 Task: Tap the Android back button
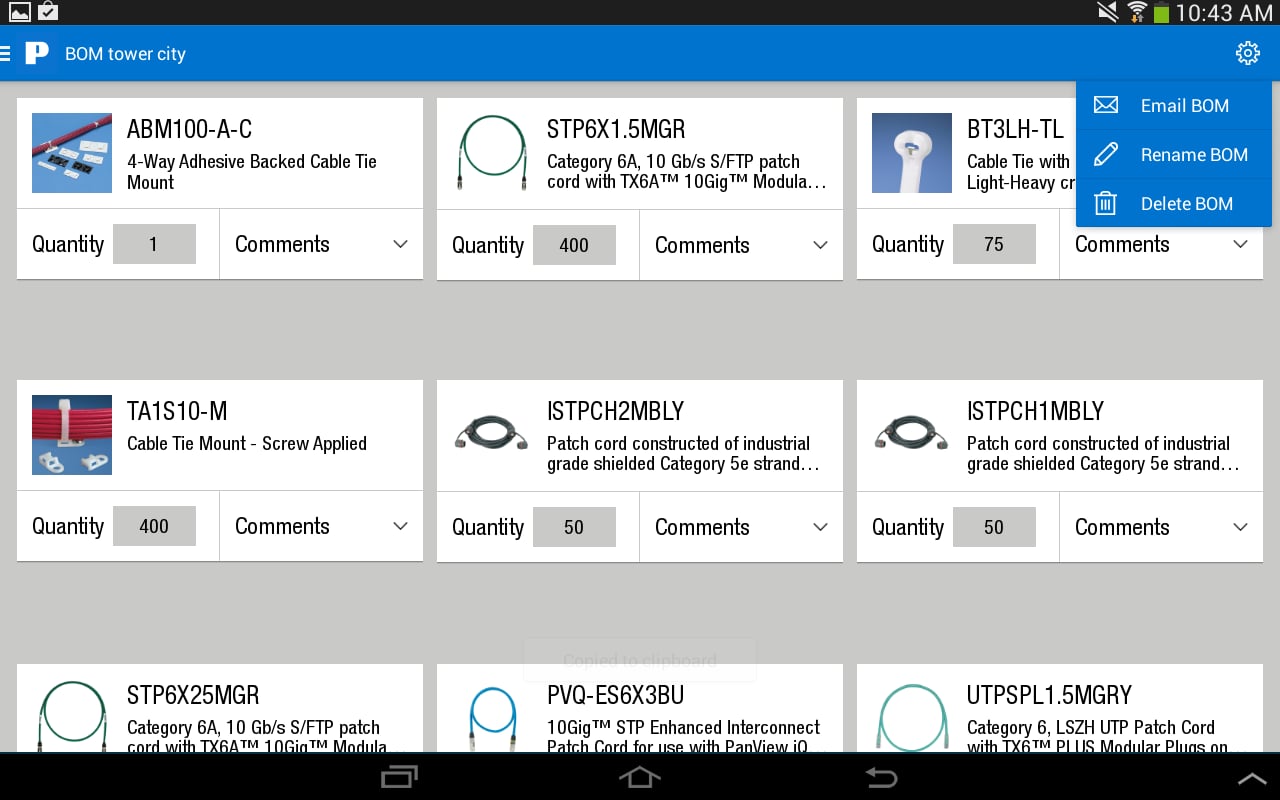pos(880,777)
